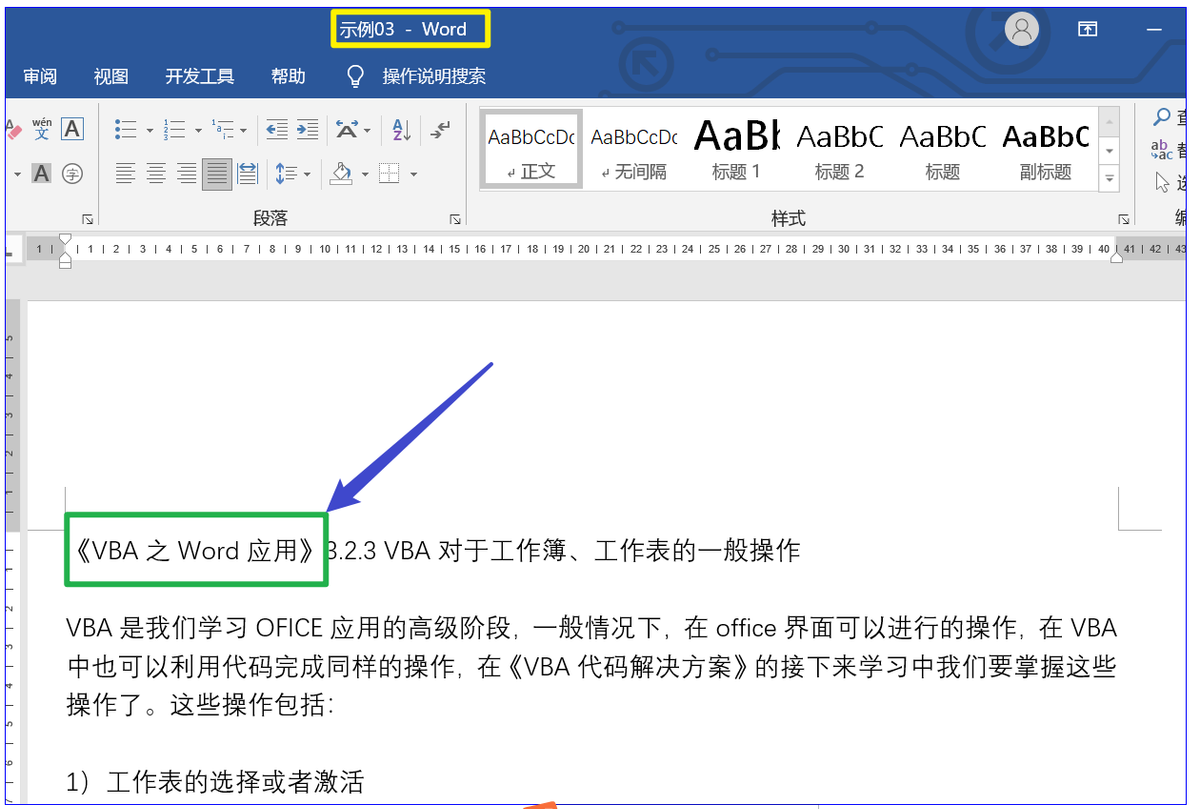Click the Enclose Characters (circled 字) icon

tap(72, 174)
